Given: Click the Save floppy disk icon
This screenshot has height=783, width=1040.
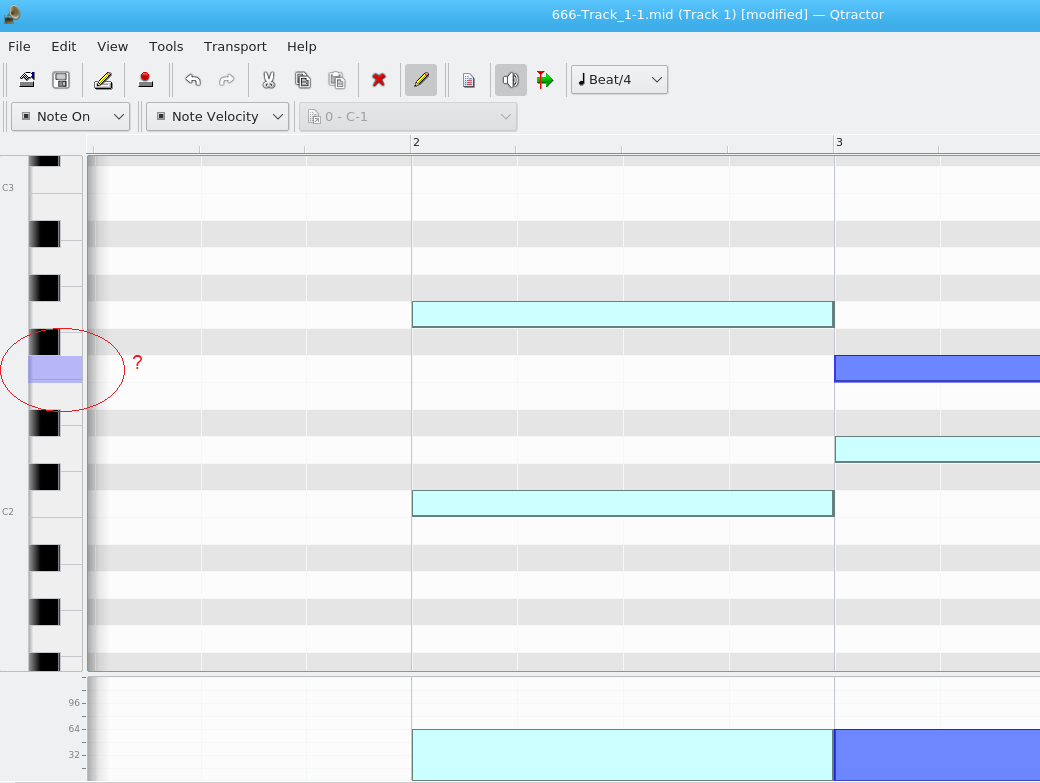Looking at the screenshot, I should tap(61, 80).
